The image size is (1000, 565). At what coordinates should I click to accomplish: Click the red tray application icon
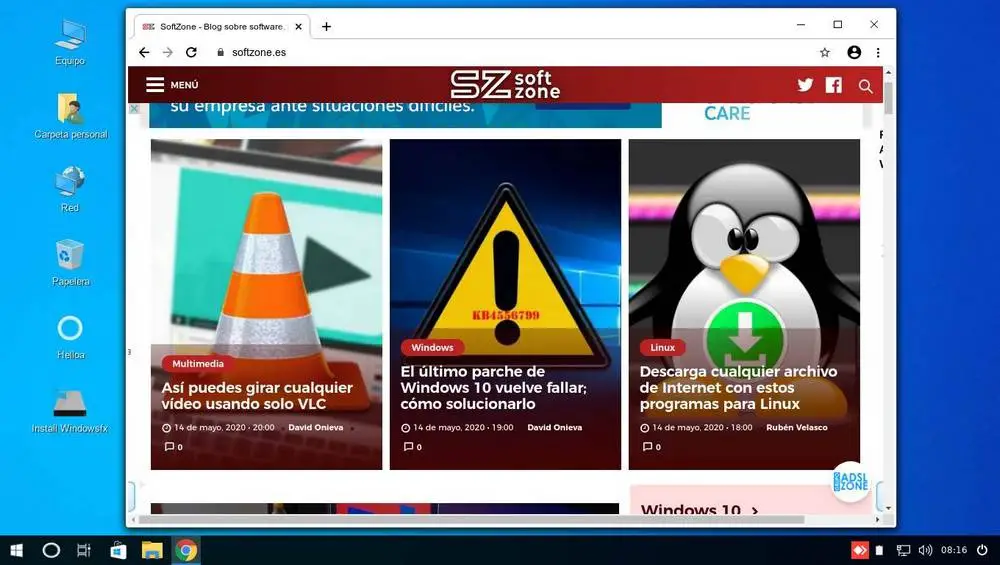point(859,550)
